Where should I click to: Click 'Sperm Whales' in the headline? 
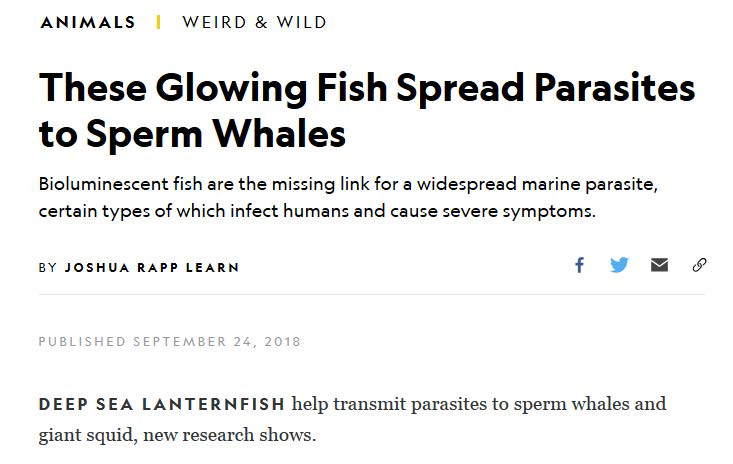point(216,133)
